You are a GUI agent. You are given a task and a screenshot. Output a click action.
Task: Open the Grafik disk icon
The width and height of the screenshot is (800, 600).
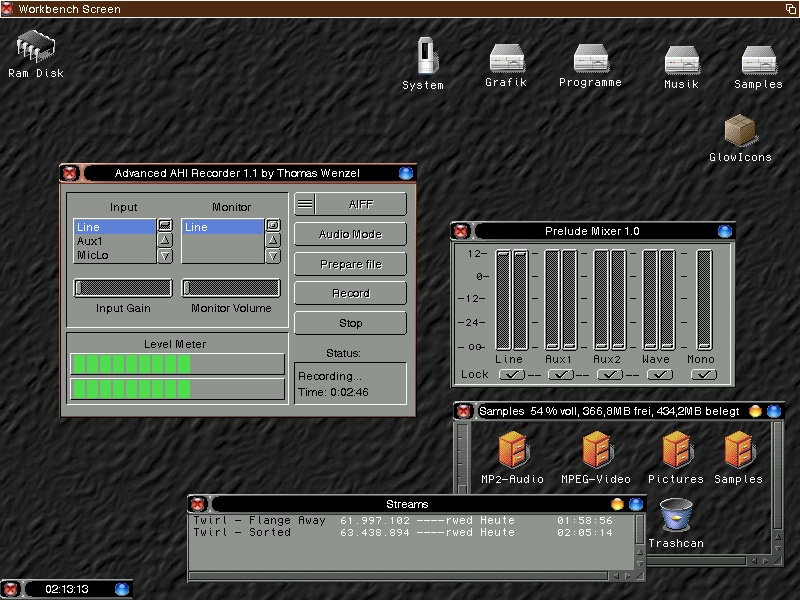(x=506, y=56)
